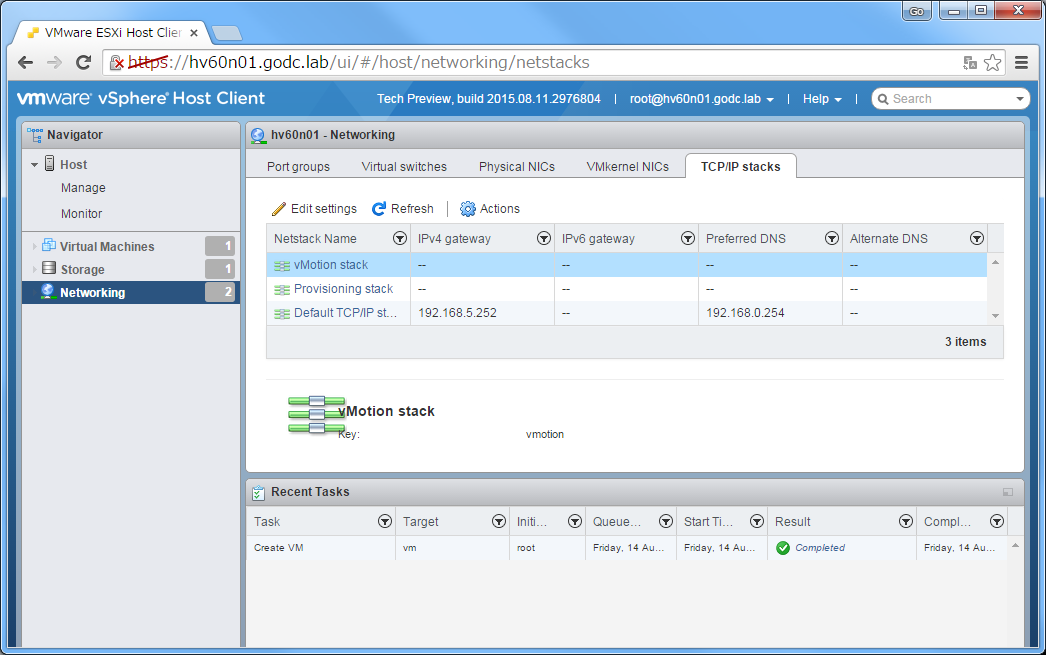Viewport: 1046px width, 655px height.
Task: Click netstack table scrollbar up arrow
Action: (x=995, y=262)
